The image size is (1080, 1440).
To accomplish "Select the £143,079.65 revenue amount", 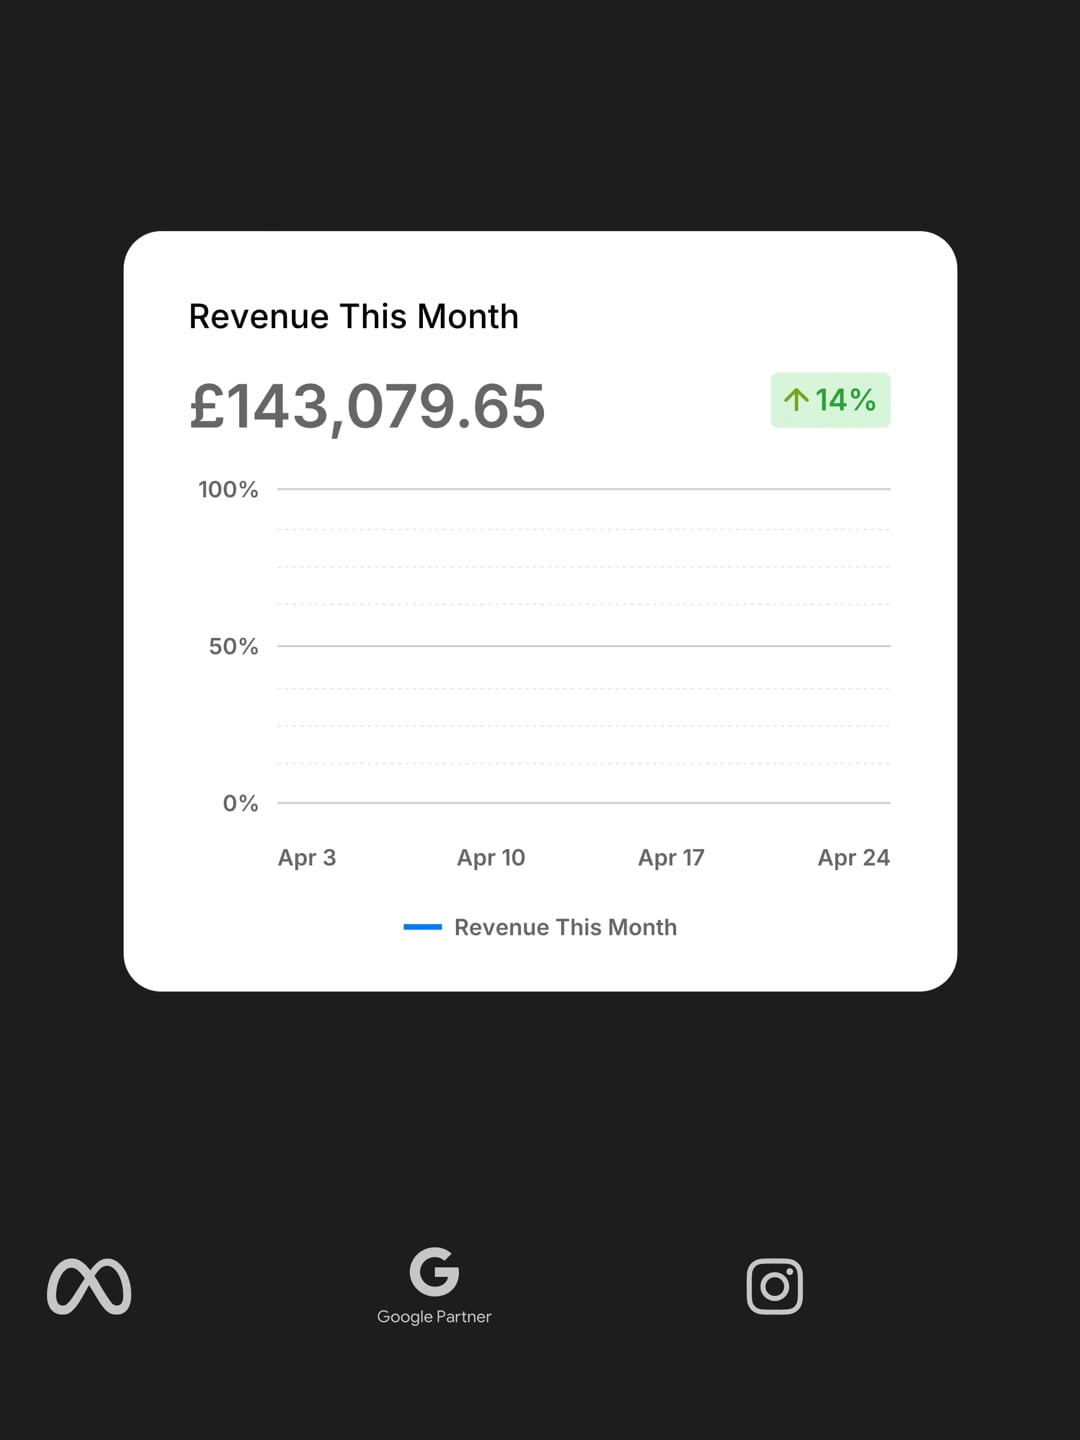I will tap(367, 406).
